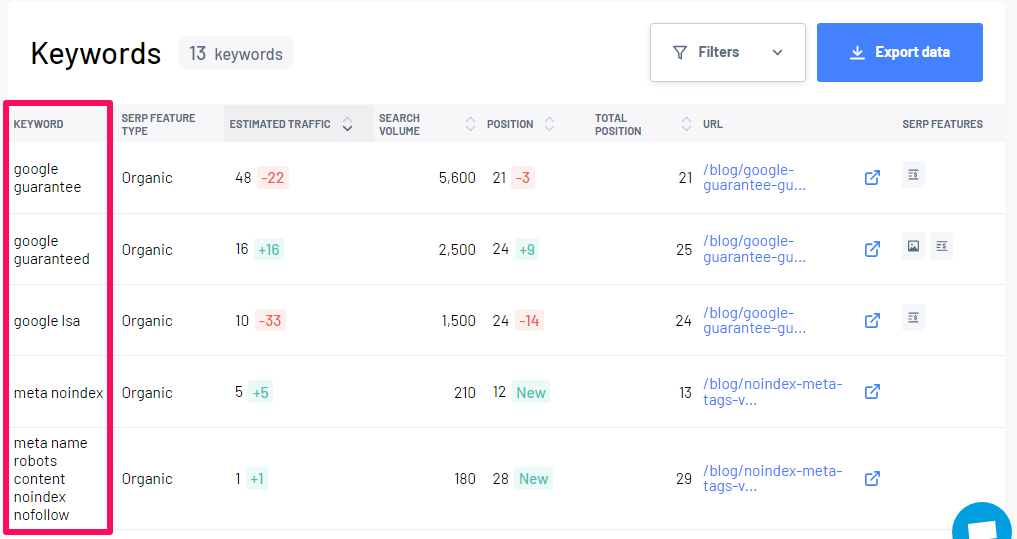Screen dimensions: 1017x539
Task: Click the 1,500 search volume value
Action: point(459,320)
